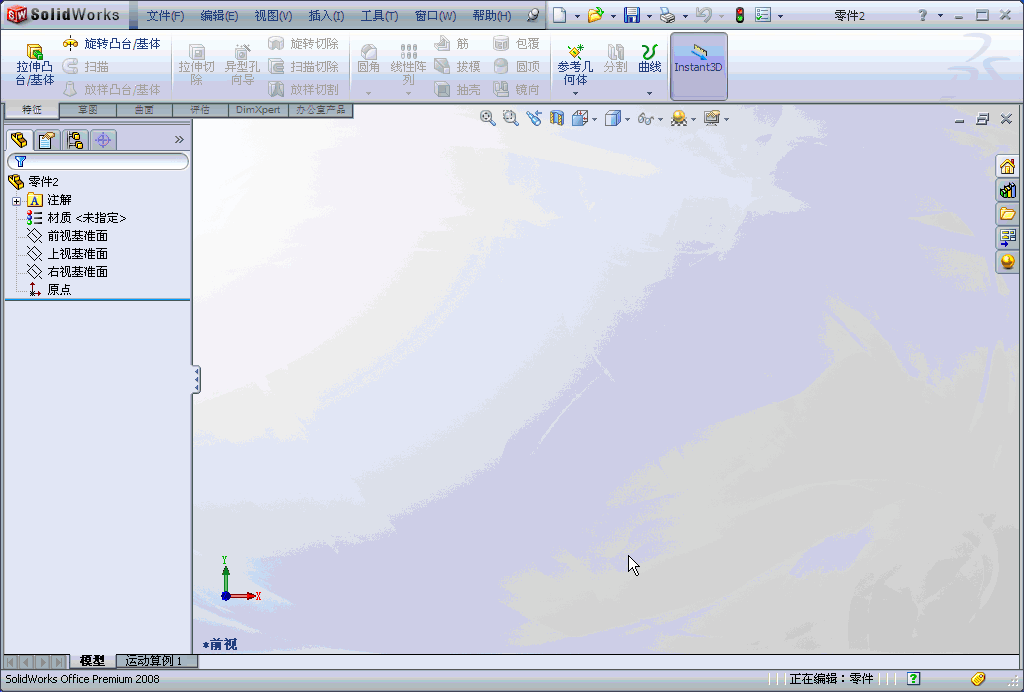
Task: Open Display Style dropdown arrow
Action: pyautogui.click(x=628, y=119)
